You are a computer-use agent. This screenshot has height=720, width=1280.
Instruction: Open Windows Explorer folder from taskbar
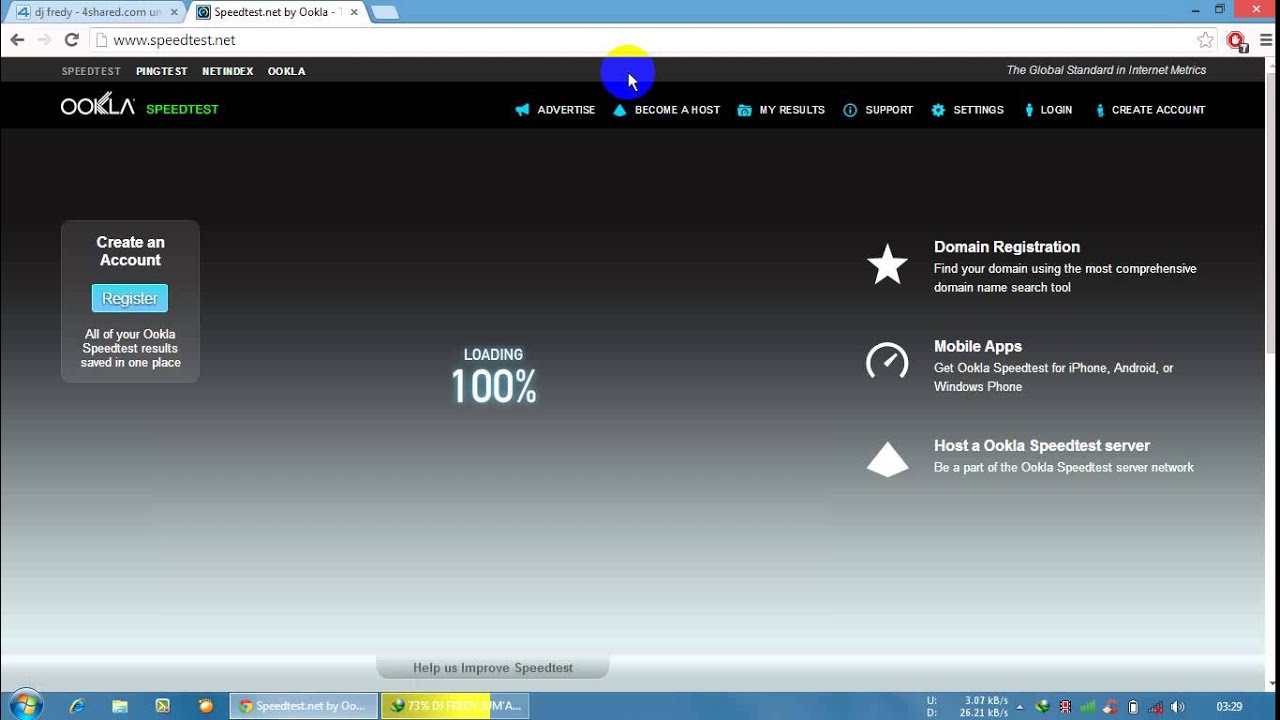tap(120, 706)
